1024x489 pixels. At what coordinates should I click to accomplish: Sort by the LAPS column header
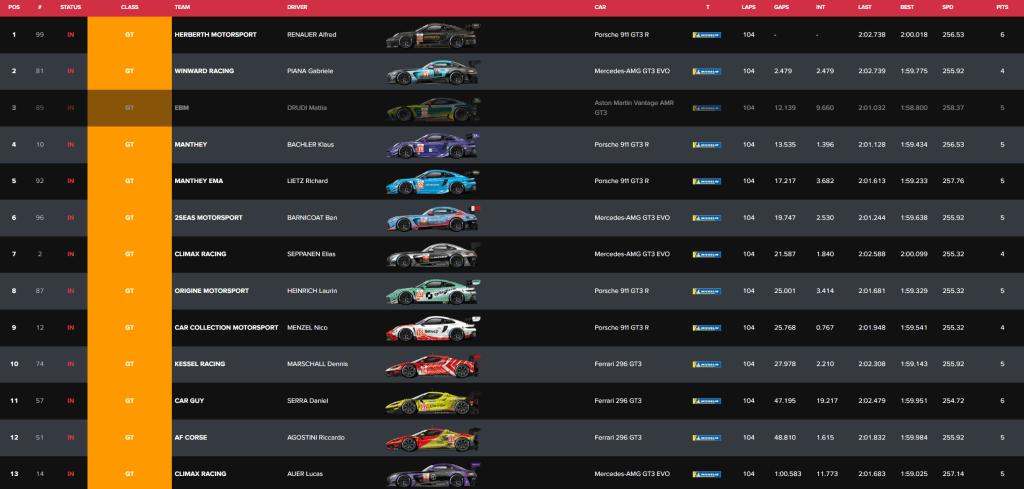pyautogui.click(x=748, y=7)
